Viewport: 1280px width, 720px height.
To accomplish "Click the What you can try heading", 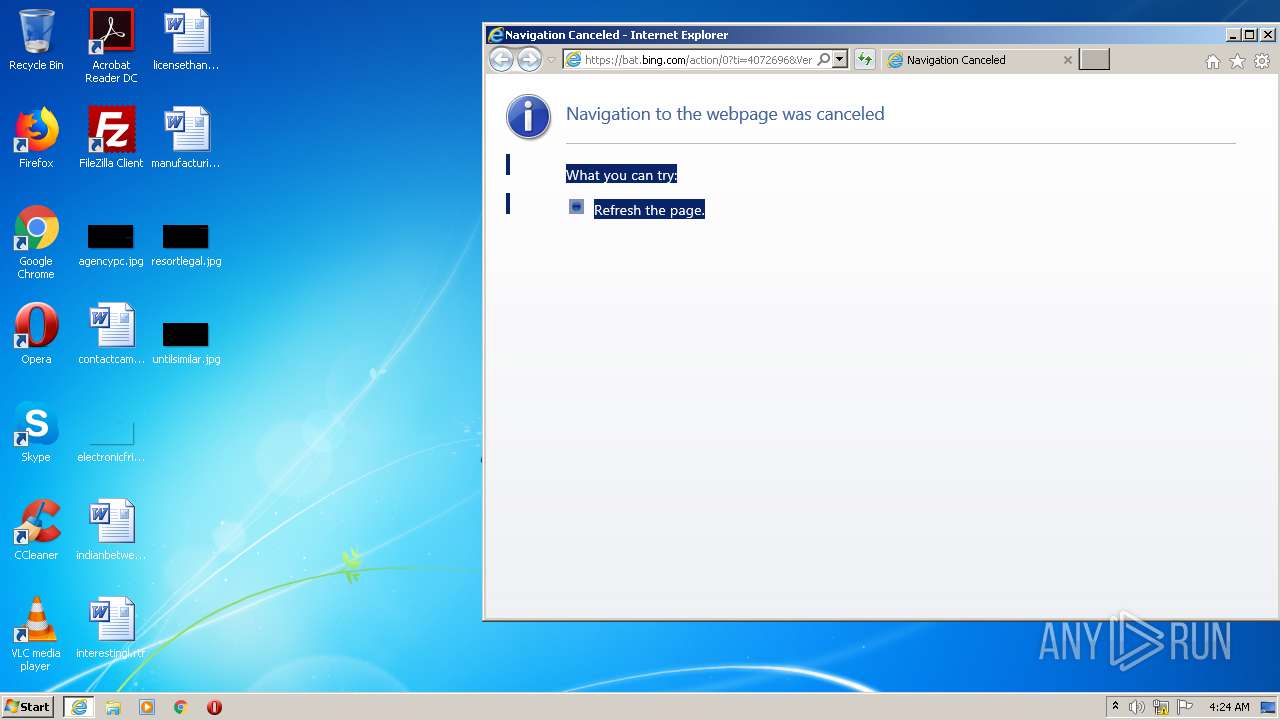I will click(621, 175).
